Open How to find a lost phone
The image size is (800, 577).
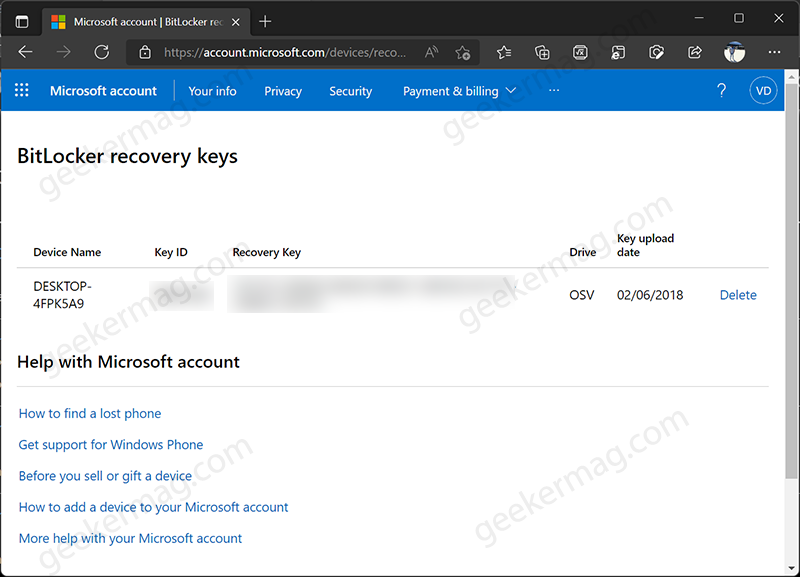[90, 413]
